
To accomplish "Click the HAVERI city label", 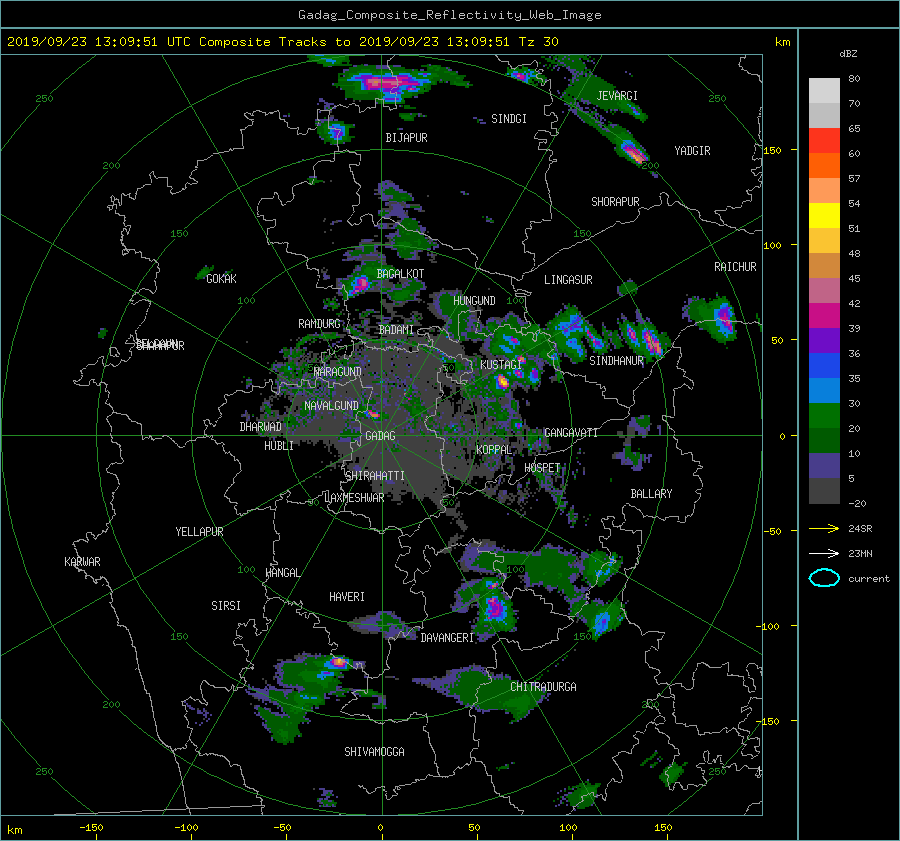I will point(347,597).
